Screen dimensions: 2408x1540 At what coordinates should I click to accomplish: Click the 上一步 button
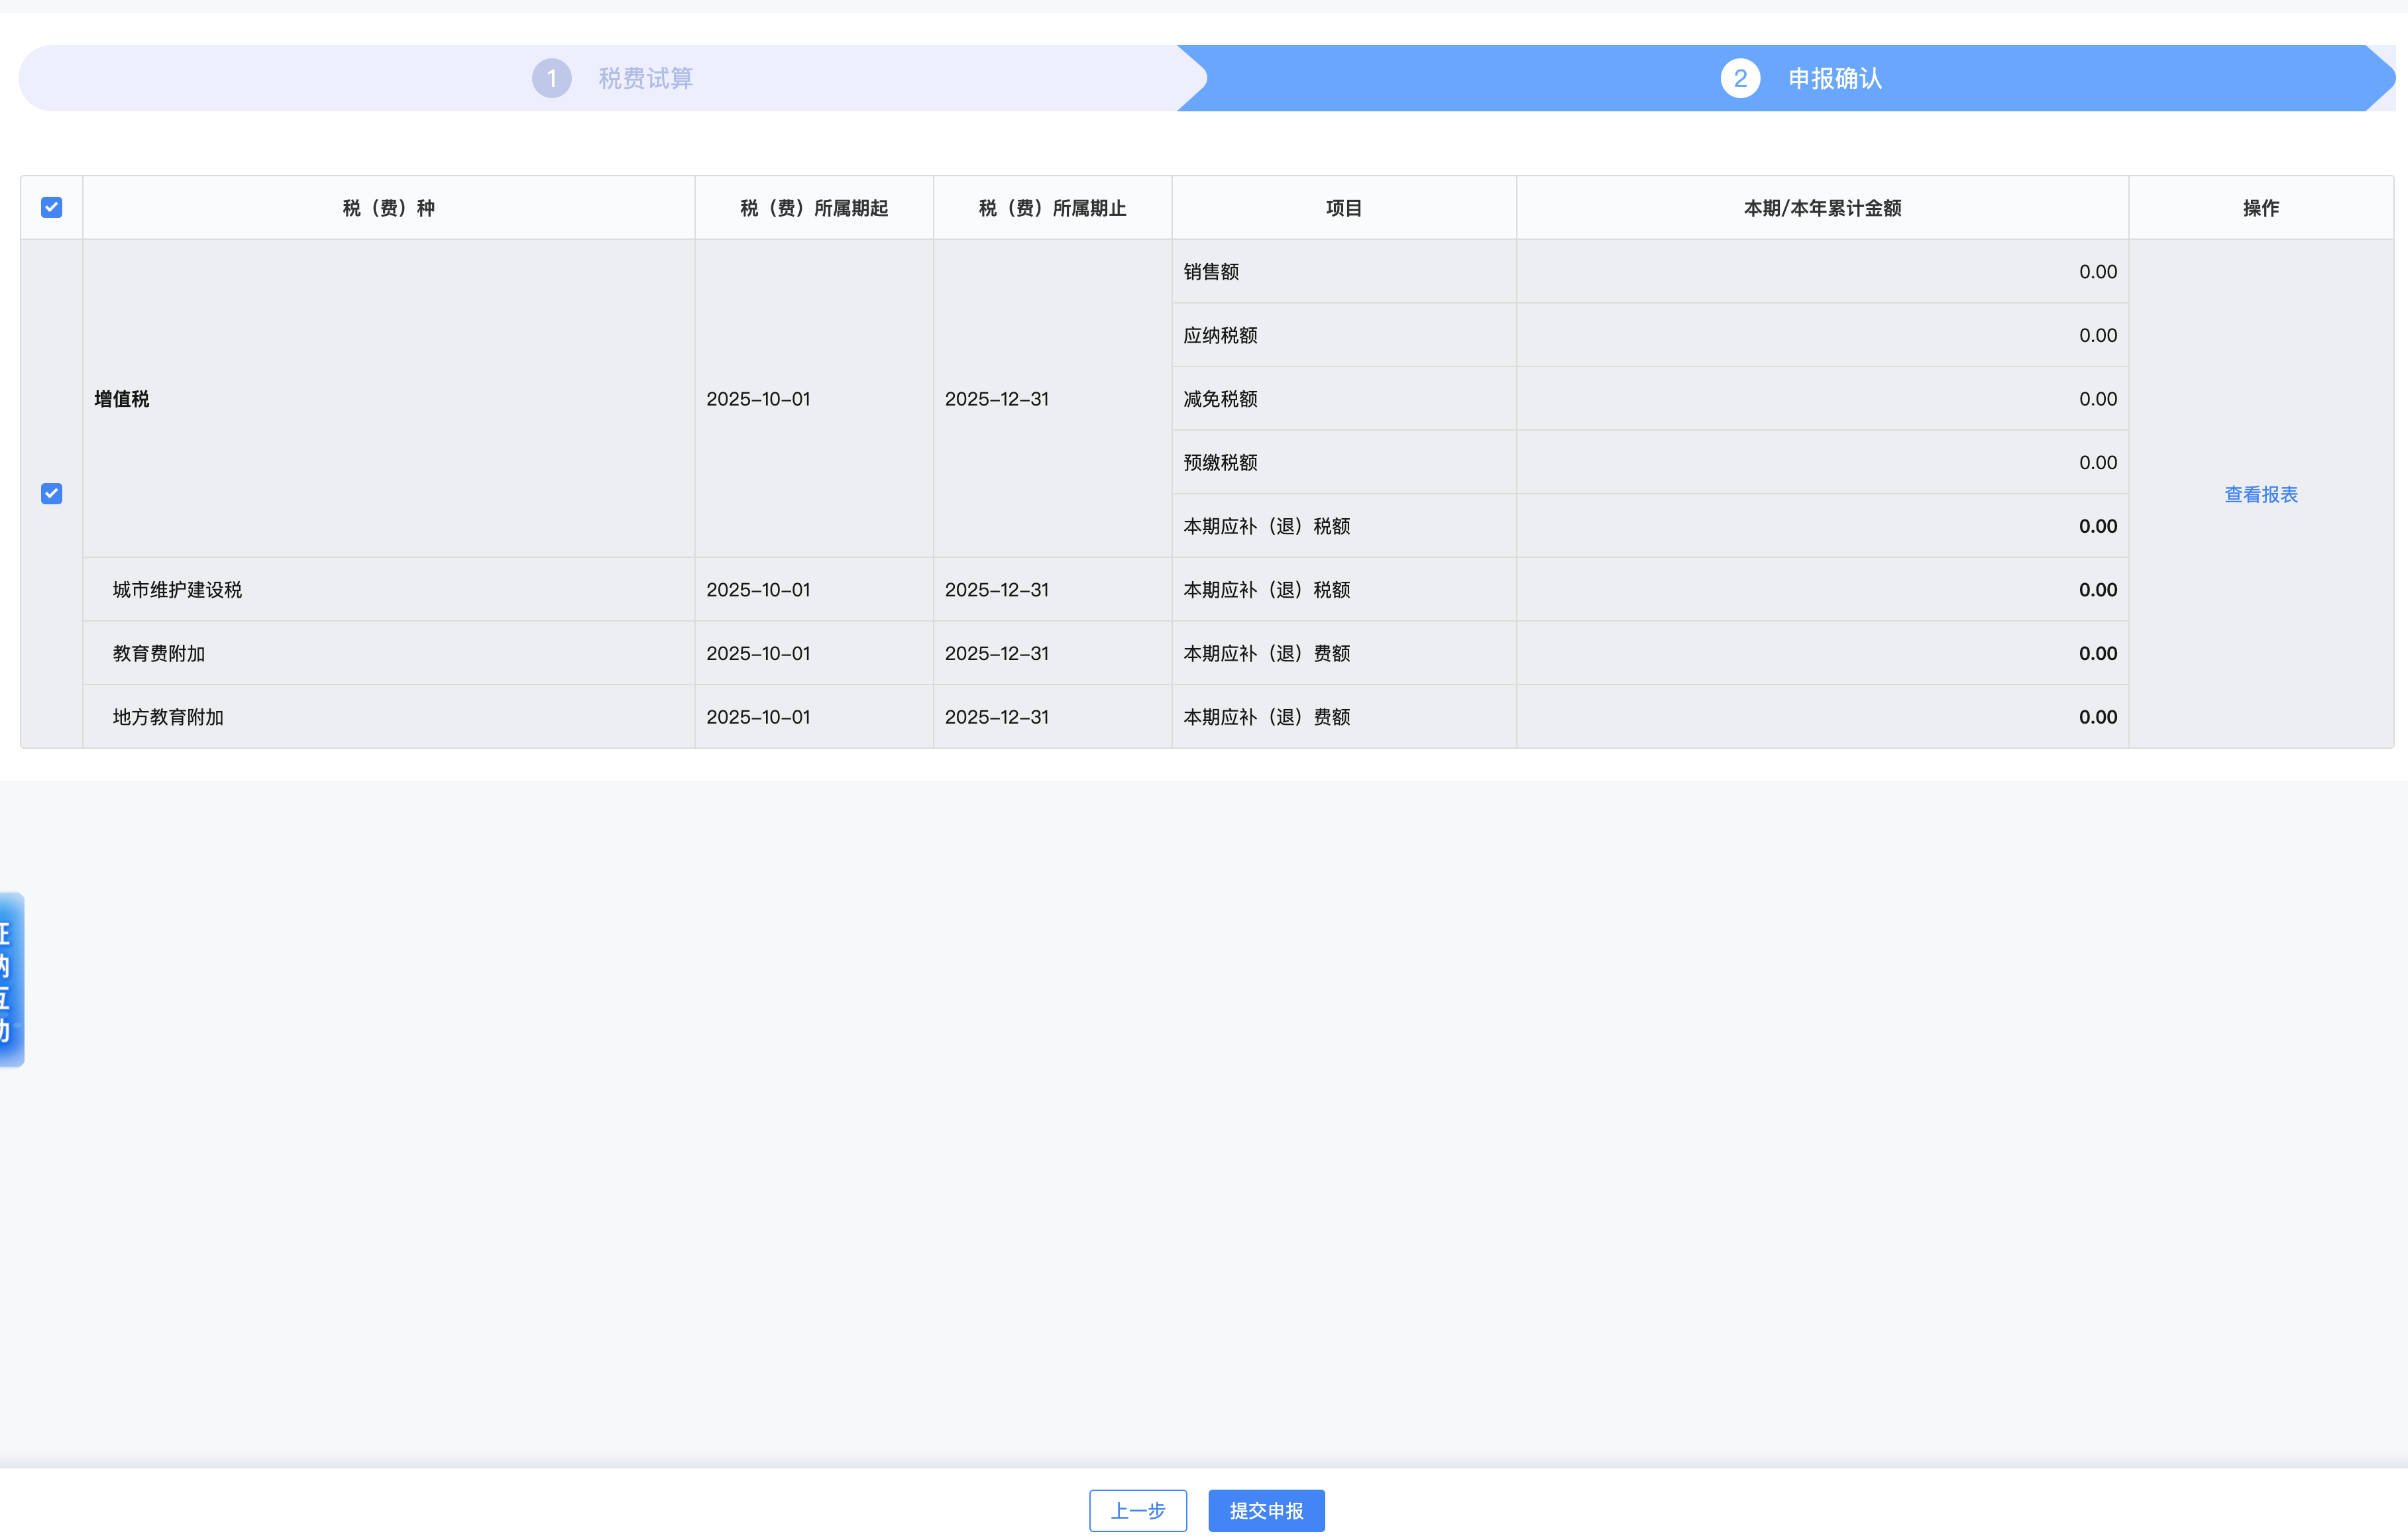1138,1510
